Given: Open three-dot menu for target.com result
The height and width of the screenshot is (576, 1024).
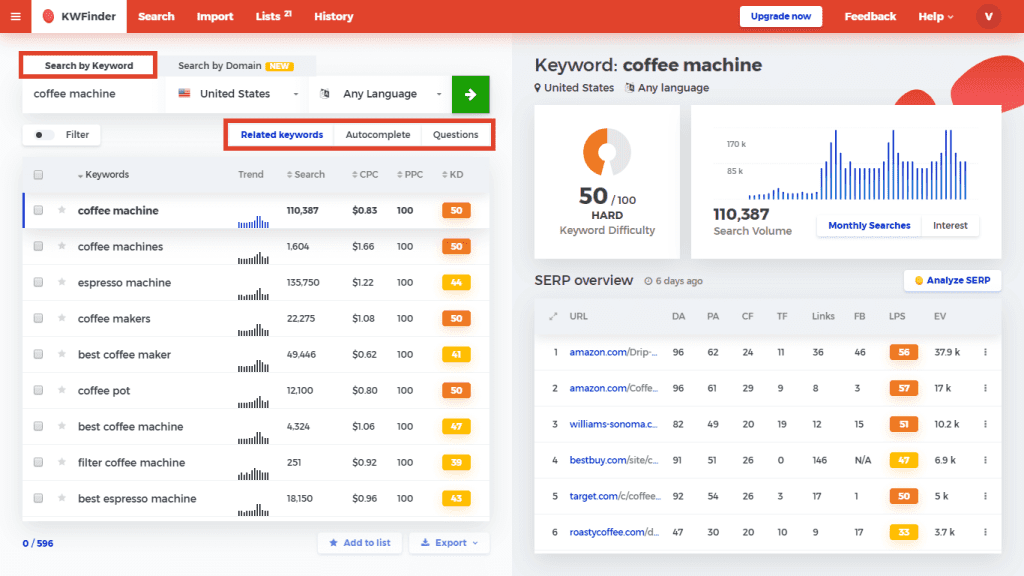Looking at the screenshot, I should pyautogui.click(x=985, y=496).
